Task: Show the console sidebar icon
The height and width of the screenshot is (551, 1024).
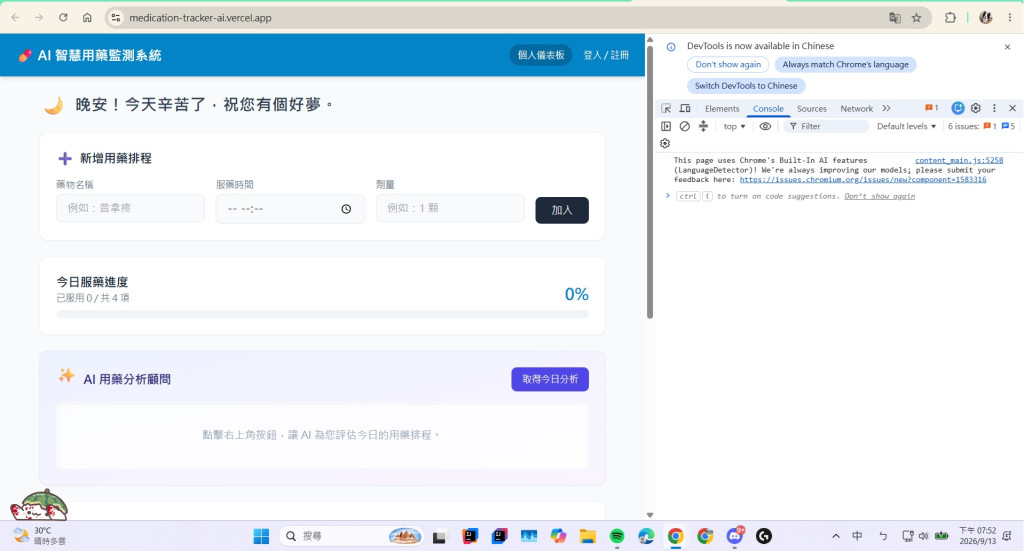Action: [x=665, y=126]
